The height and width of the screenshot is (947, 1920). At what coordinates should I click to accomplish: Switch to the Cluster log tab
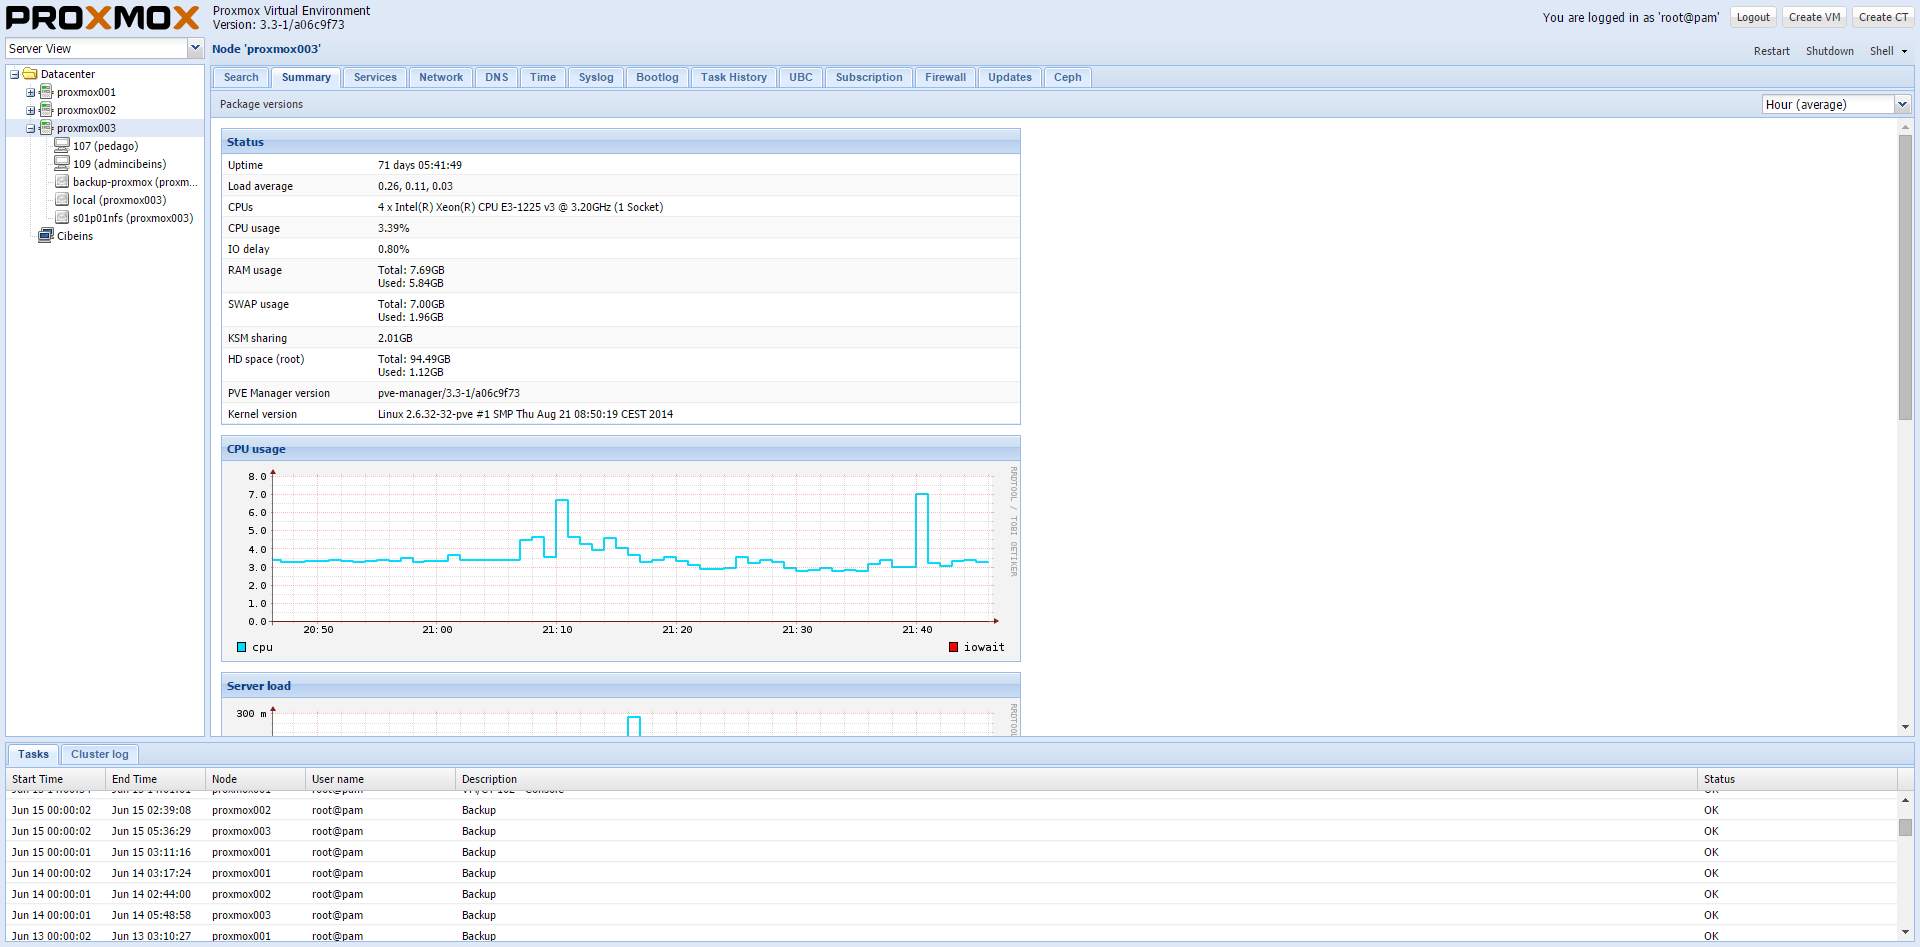(x=100, y=754)
